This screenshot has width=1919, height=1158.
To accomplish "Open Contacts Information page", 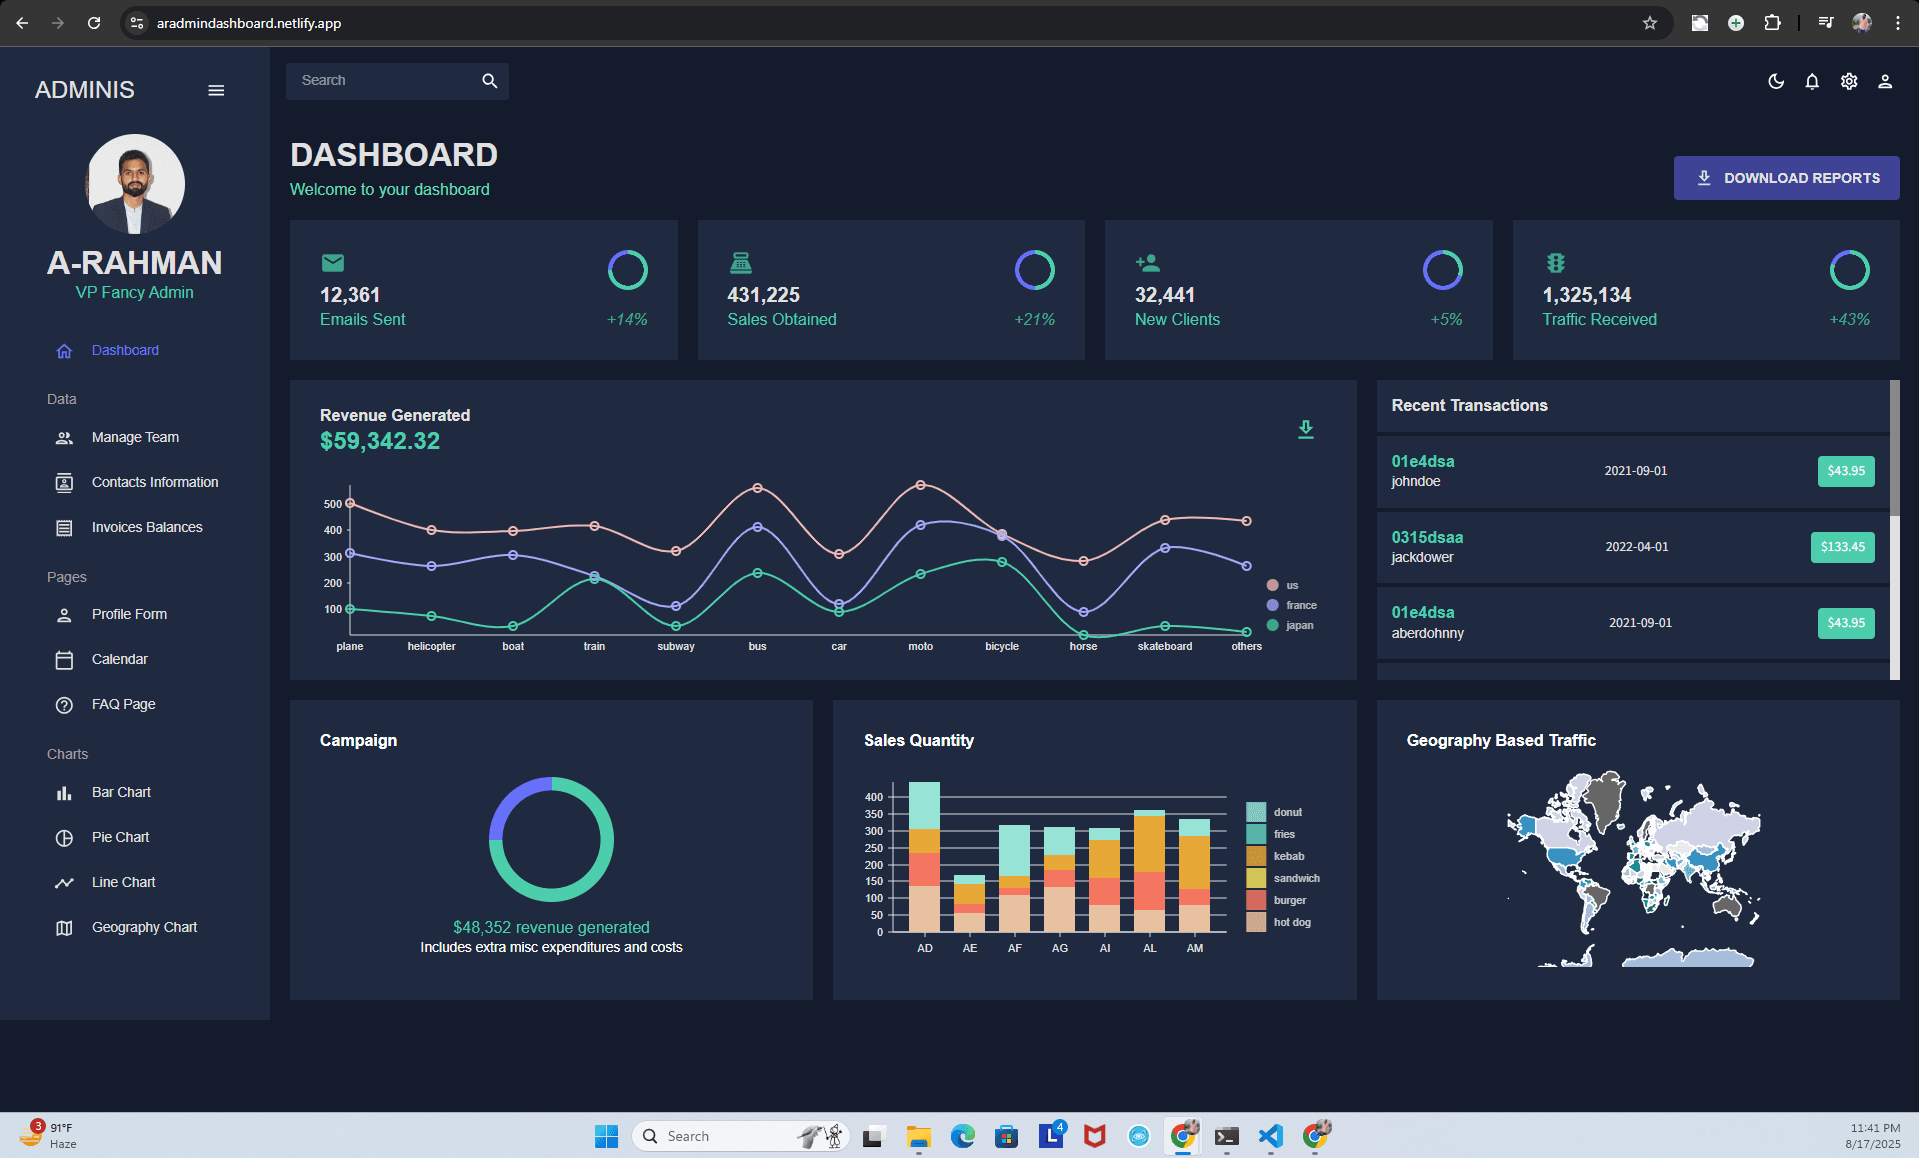I will tap(154, 482).
